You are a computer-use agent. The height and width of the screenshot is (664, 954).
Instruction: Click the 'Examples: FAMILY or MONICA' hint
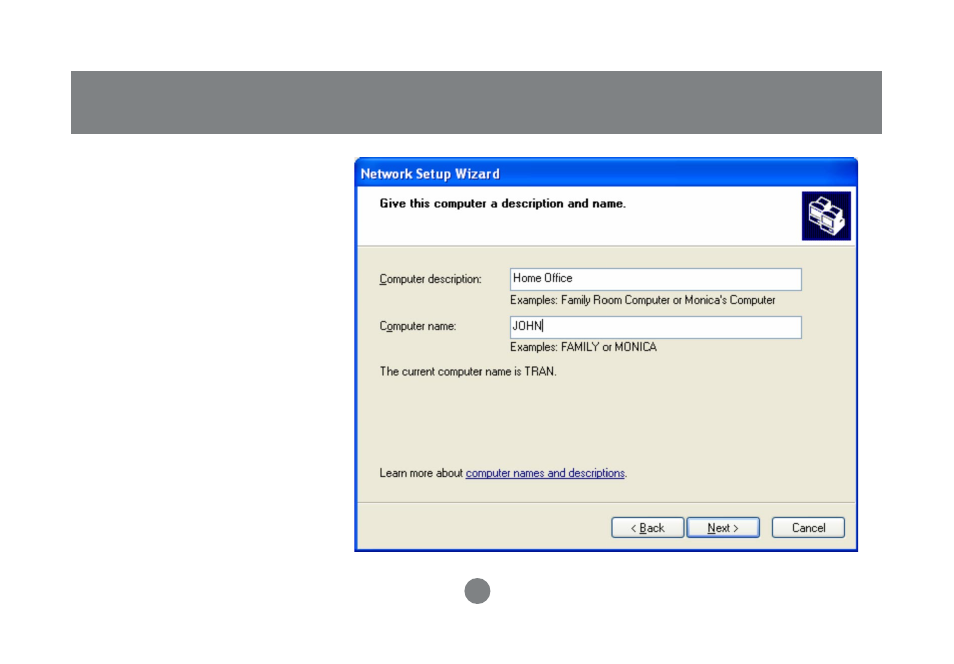pyautogui.click(x=583, y=347)
